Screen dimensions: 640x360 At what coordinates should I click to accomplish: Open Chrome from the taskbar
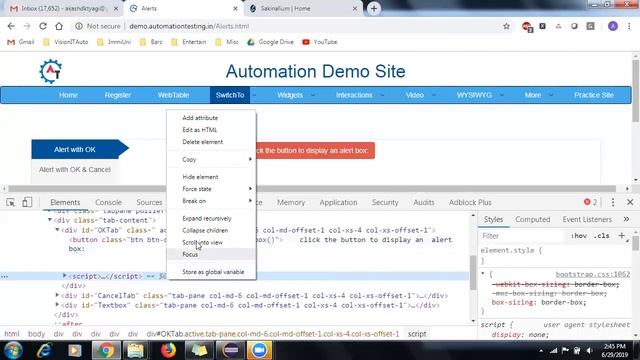pyautogui.click(x=106, y=350)
